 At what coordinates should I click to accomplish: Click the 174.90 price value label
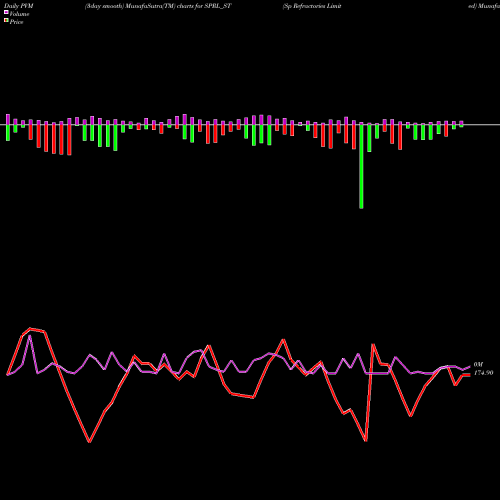tap(483, 373)
